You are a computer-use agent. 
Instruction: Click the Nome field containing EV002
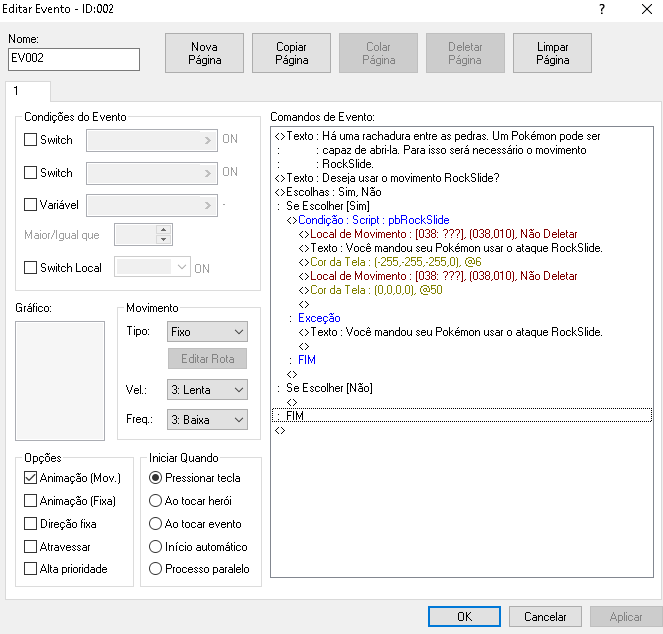(x=74, y=59)
